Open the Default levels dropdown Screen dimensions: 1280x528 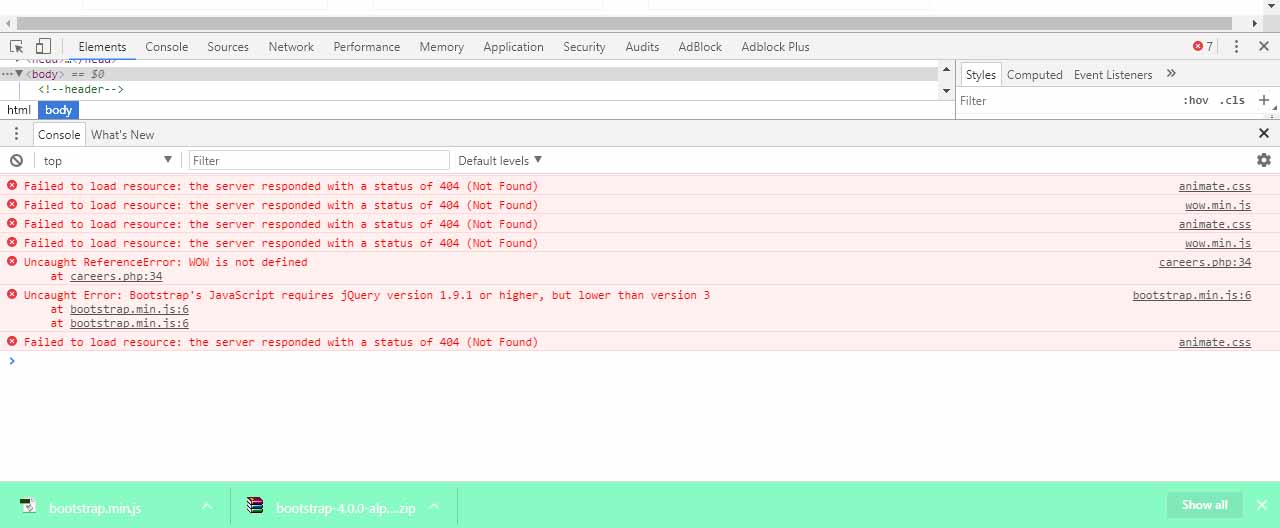coord(500,160)
